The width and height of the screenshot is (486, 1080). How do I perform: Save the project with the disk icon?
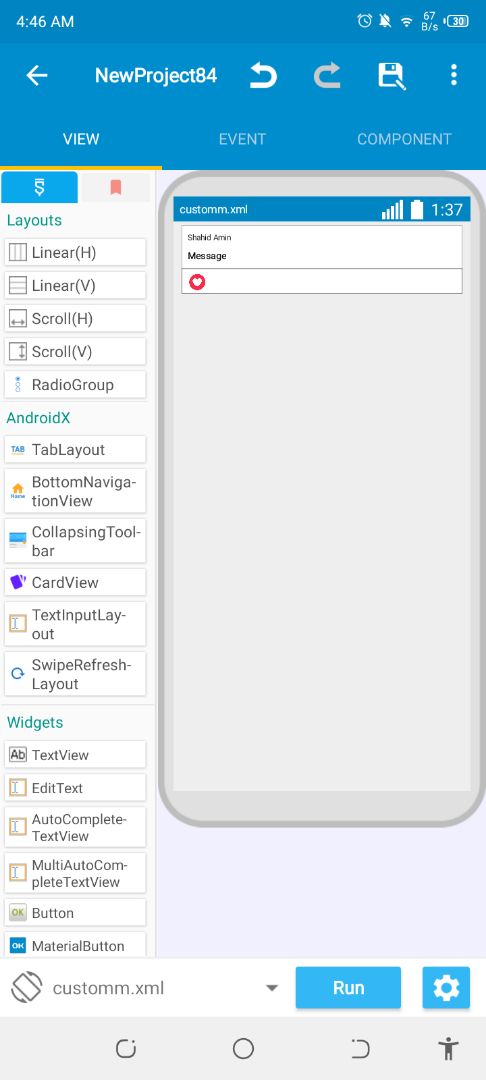pyautogui.click(x=391, y=75)
